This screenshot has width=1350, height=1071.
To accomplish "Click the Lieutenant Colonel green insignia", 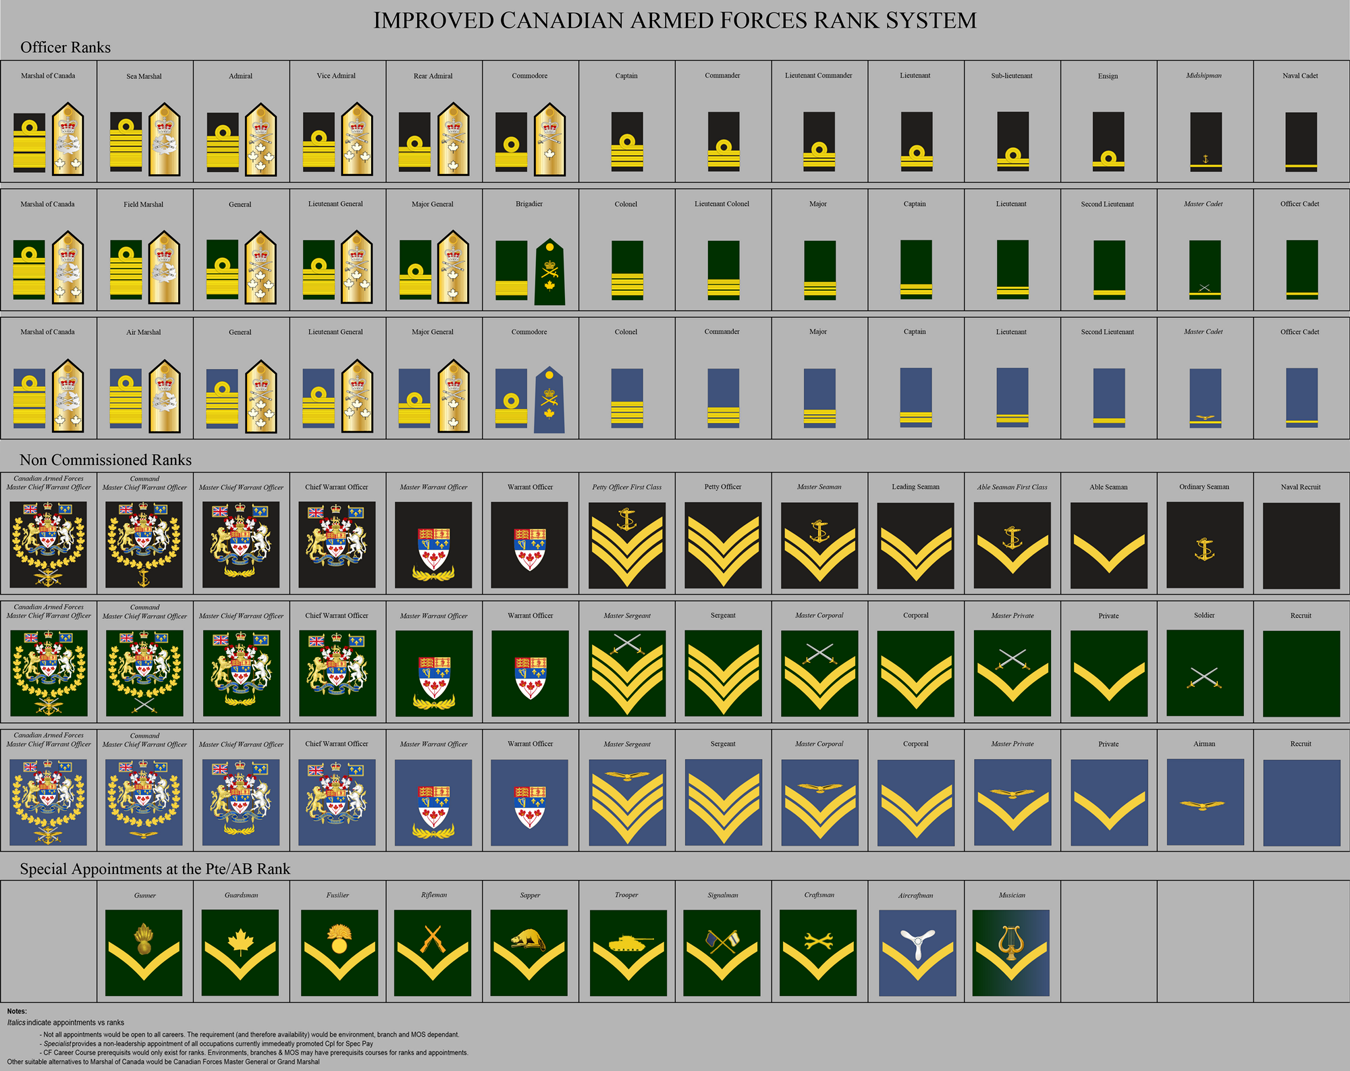I will [723, 270].
